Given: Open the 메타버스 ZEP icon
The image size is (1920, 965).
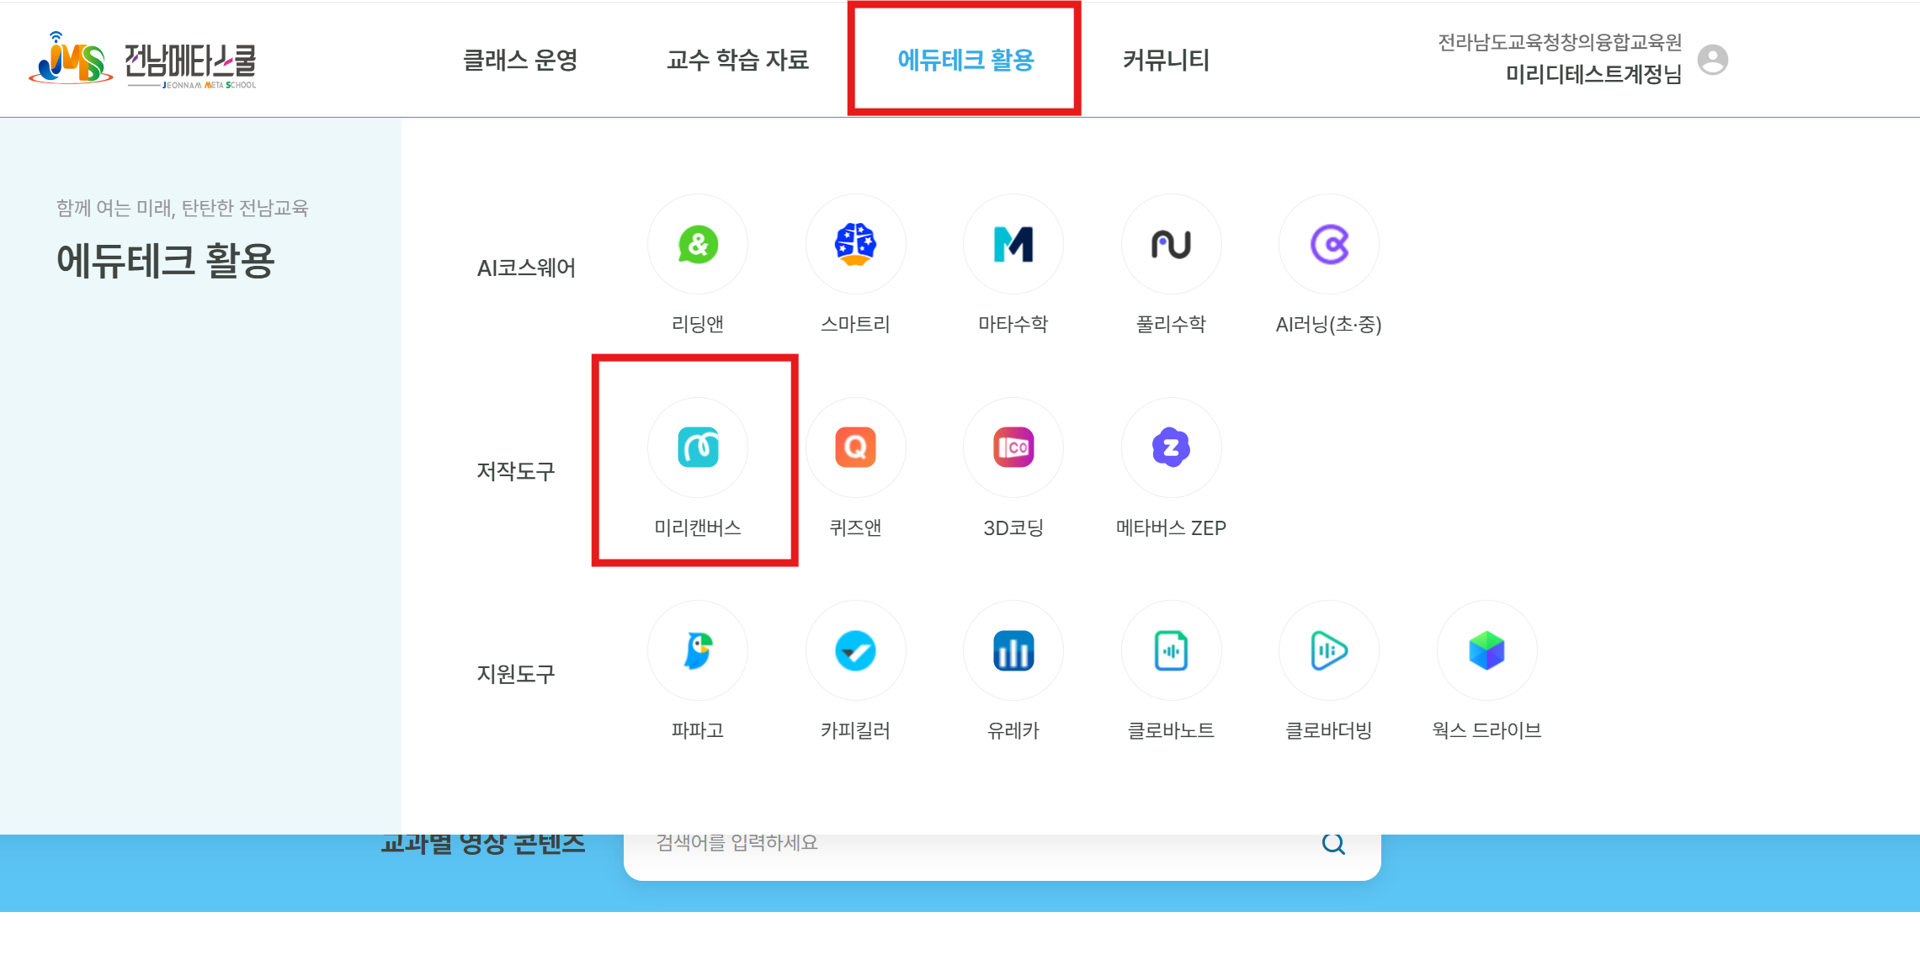Looking at the screenshot, I should [x=1170, y=448].
